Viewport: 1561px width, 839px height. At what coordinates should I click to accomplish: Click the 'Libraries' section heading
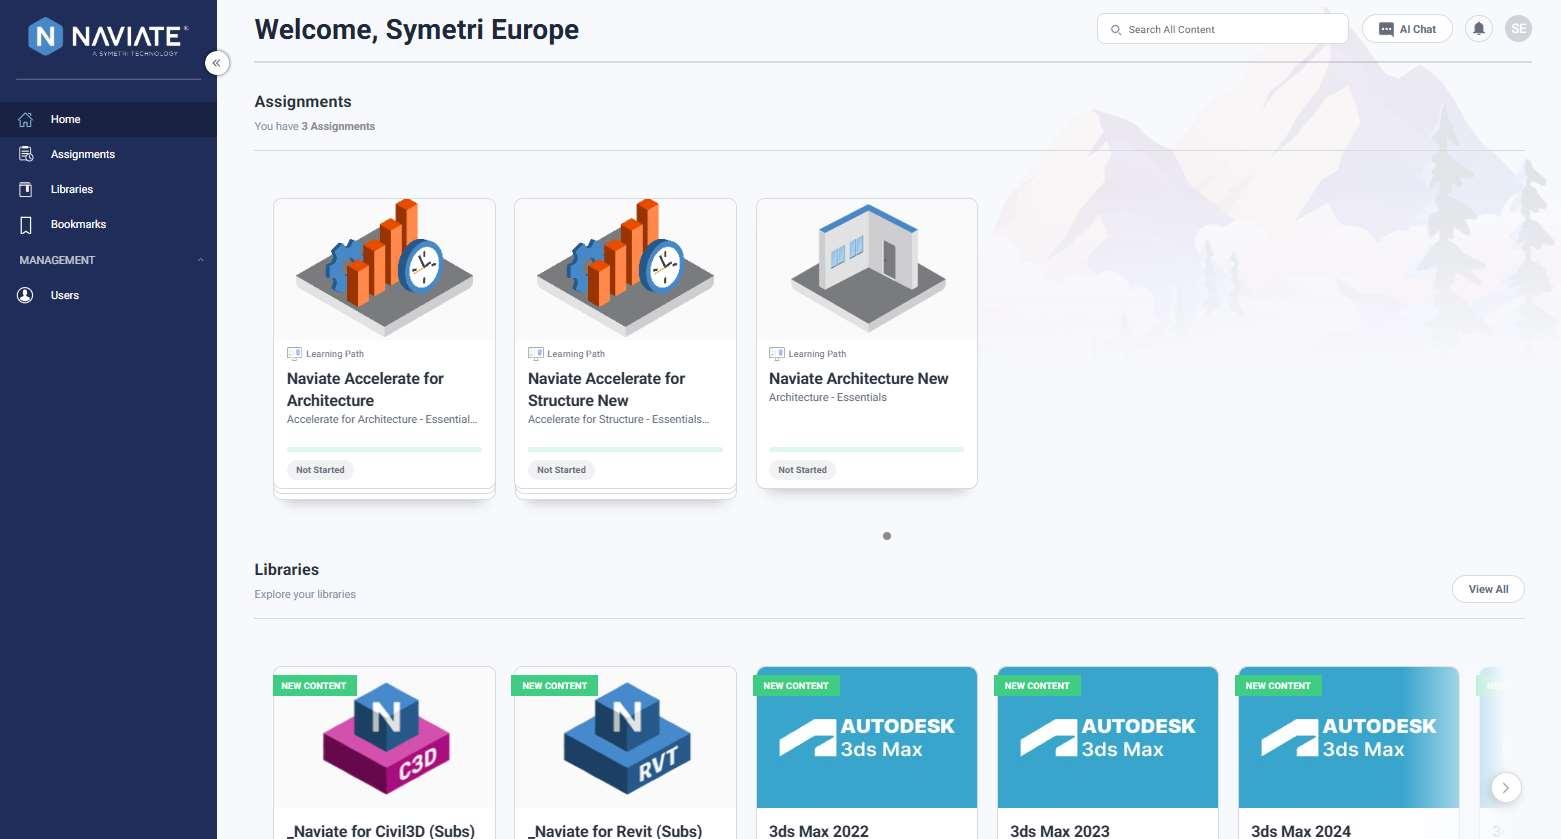(x=287, y=569)
